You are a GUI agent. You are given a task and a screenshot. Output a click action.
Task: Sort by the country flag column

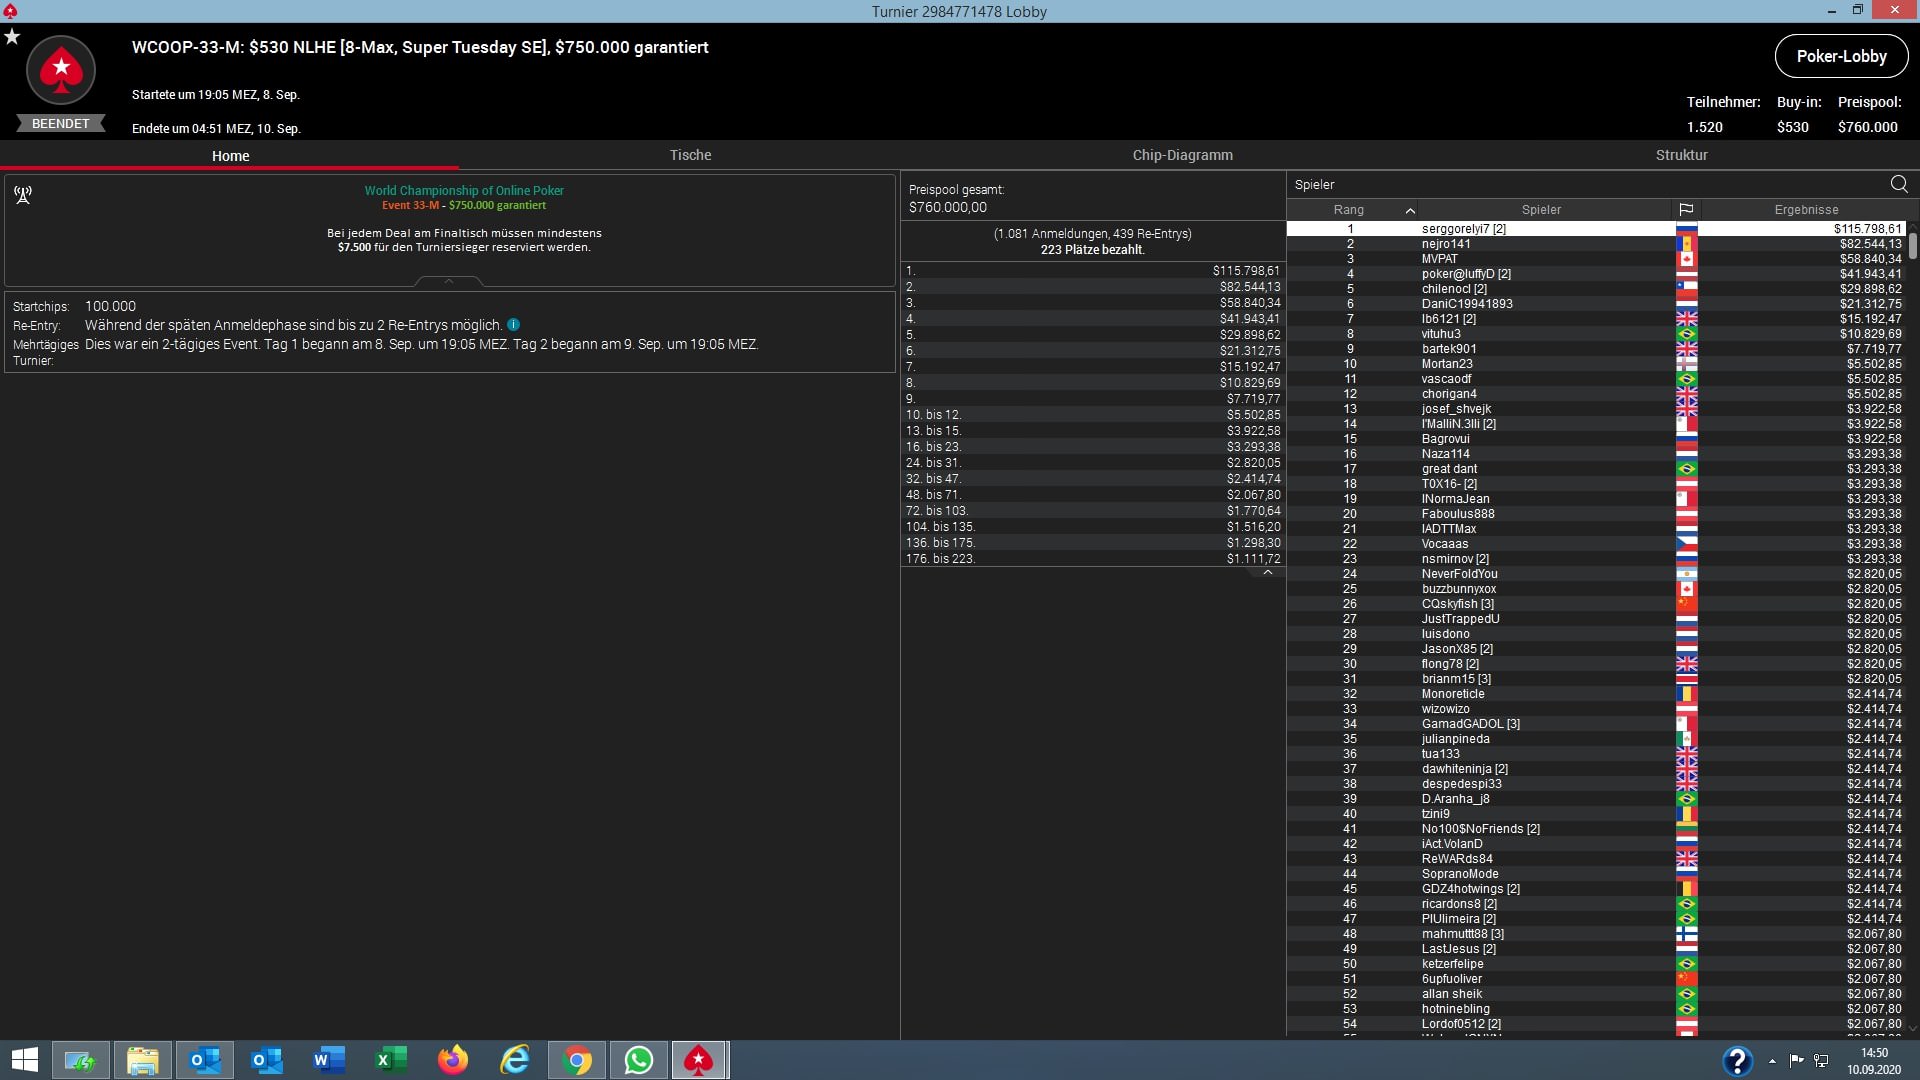1686,209
